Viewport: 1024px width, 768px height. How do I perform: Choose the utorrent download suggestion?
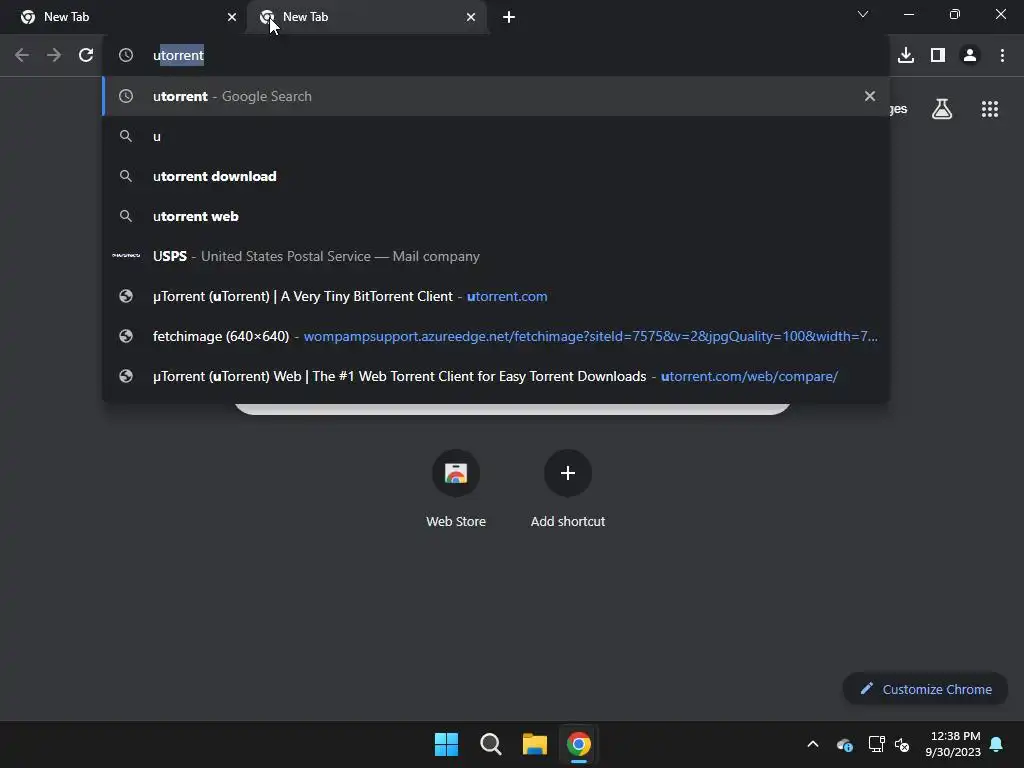click(x=496, y=176)
